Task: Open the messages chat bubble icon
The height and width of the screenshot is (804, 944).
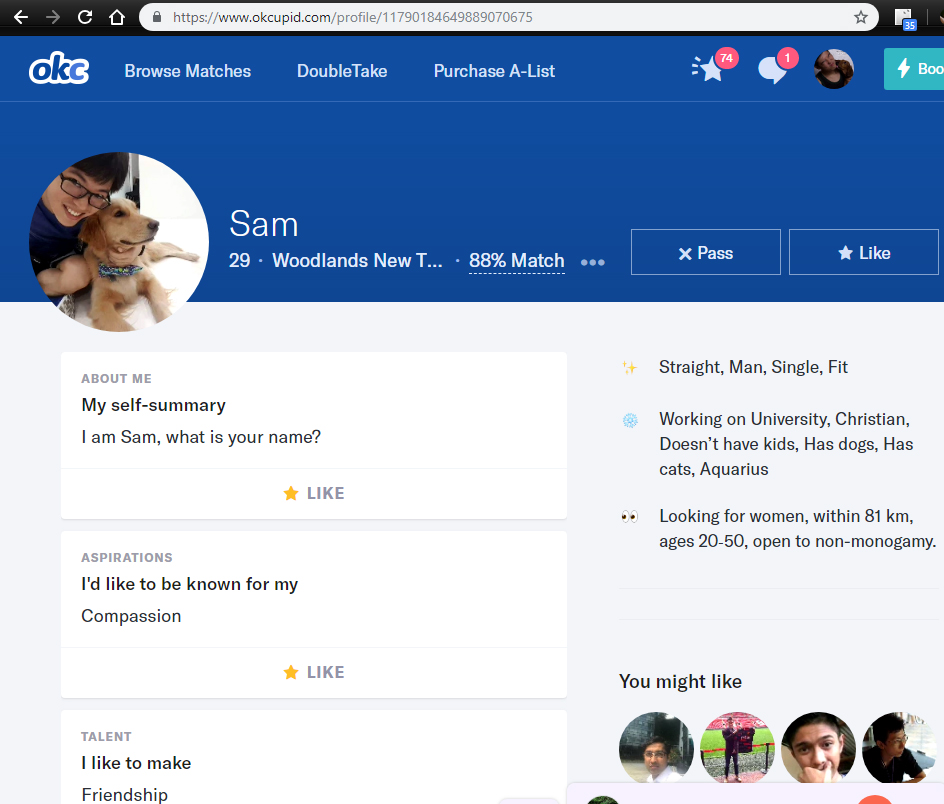Action: pyautogui.click(x=772, y=70)
